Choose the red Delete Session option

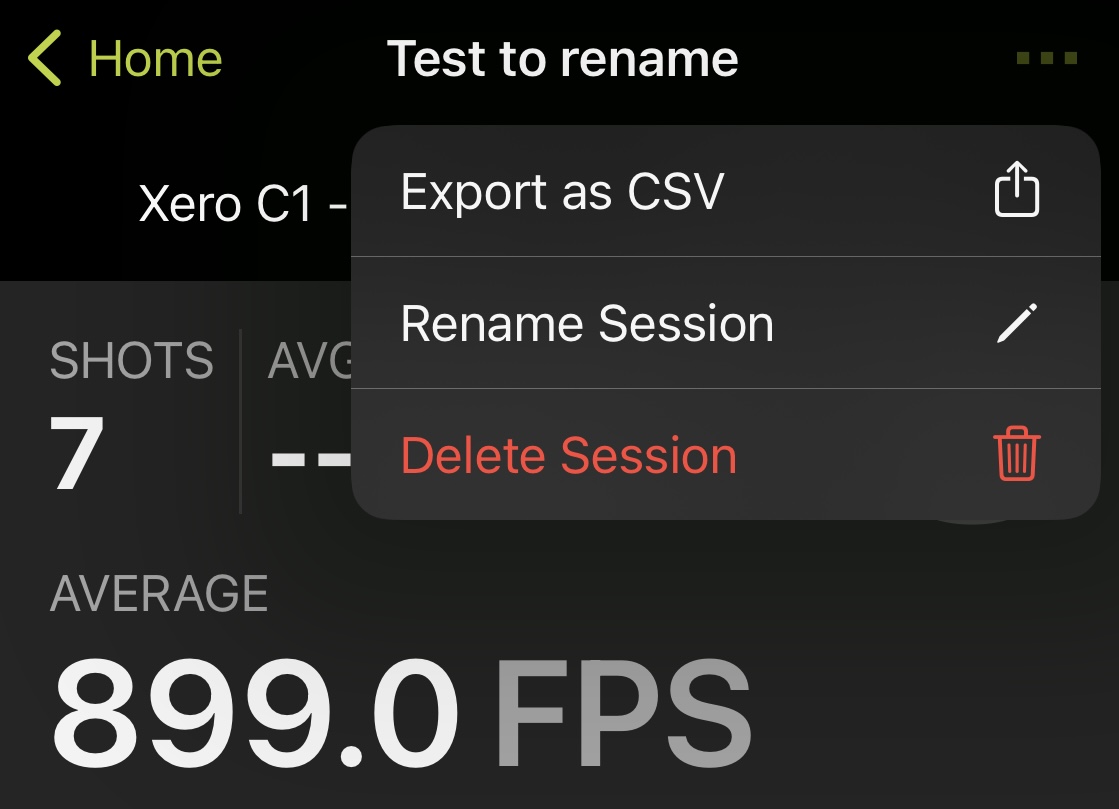click(726, 454)
